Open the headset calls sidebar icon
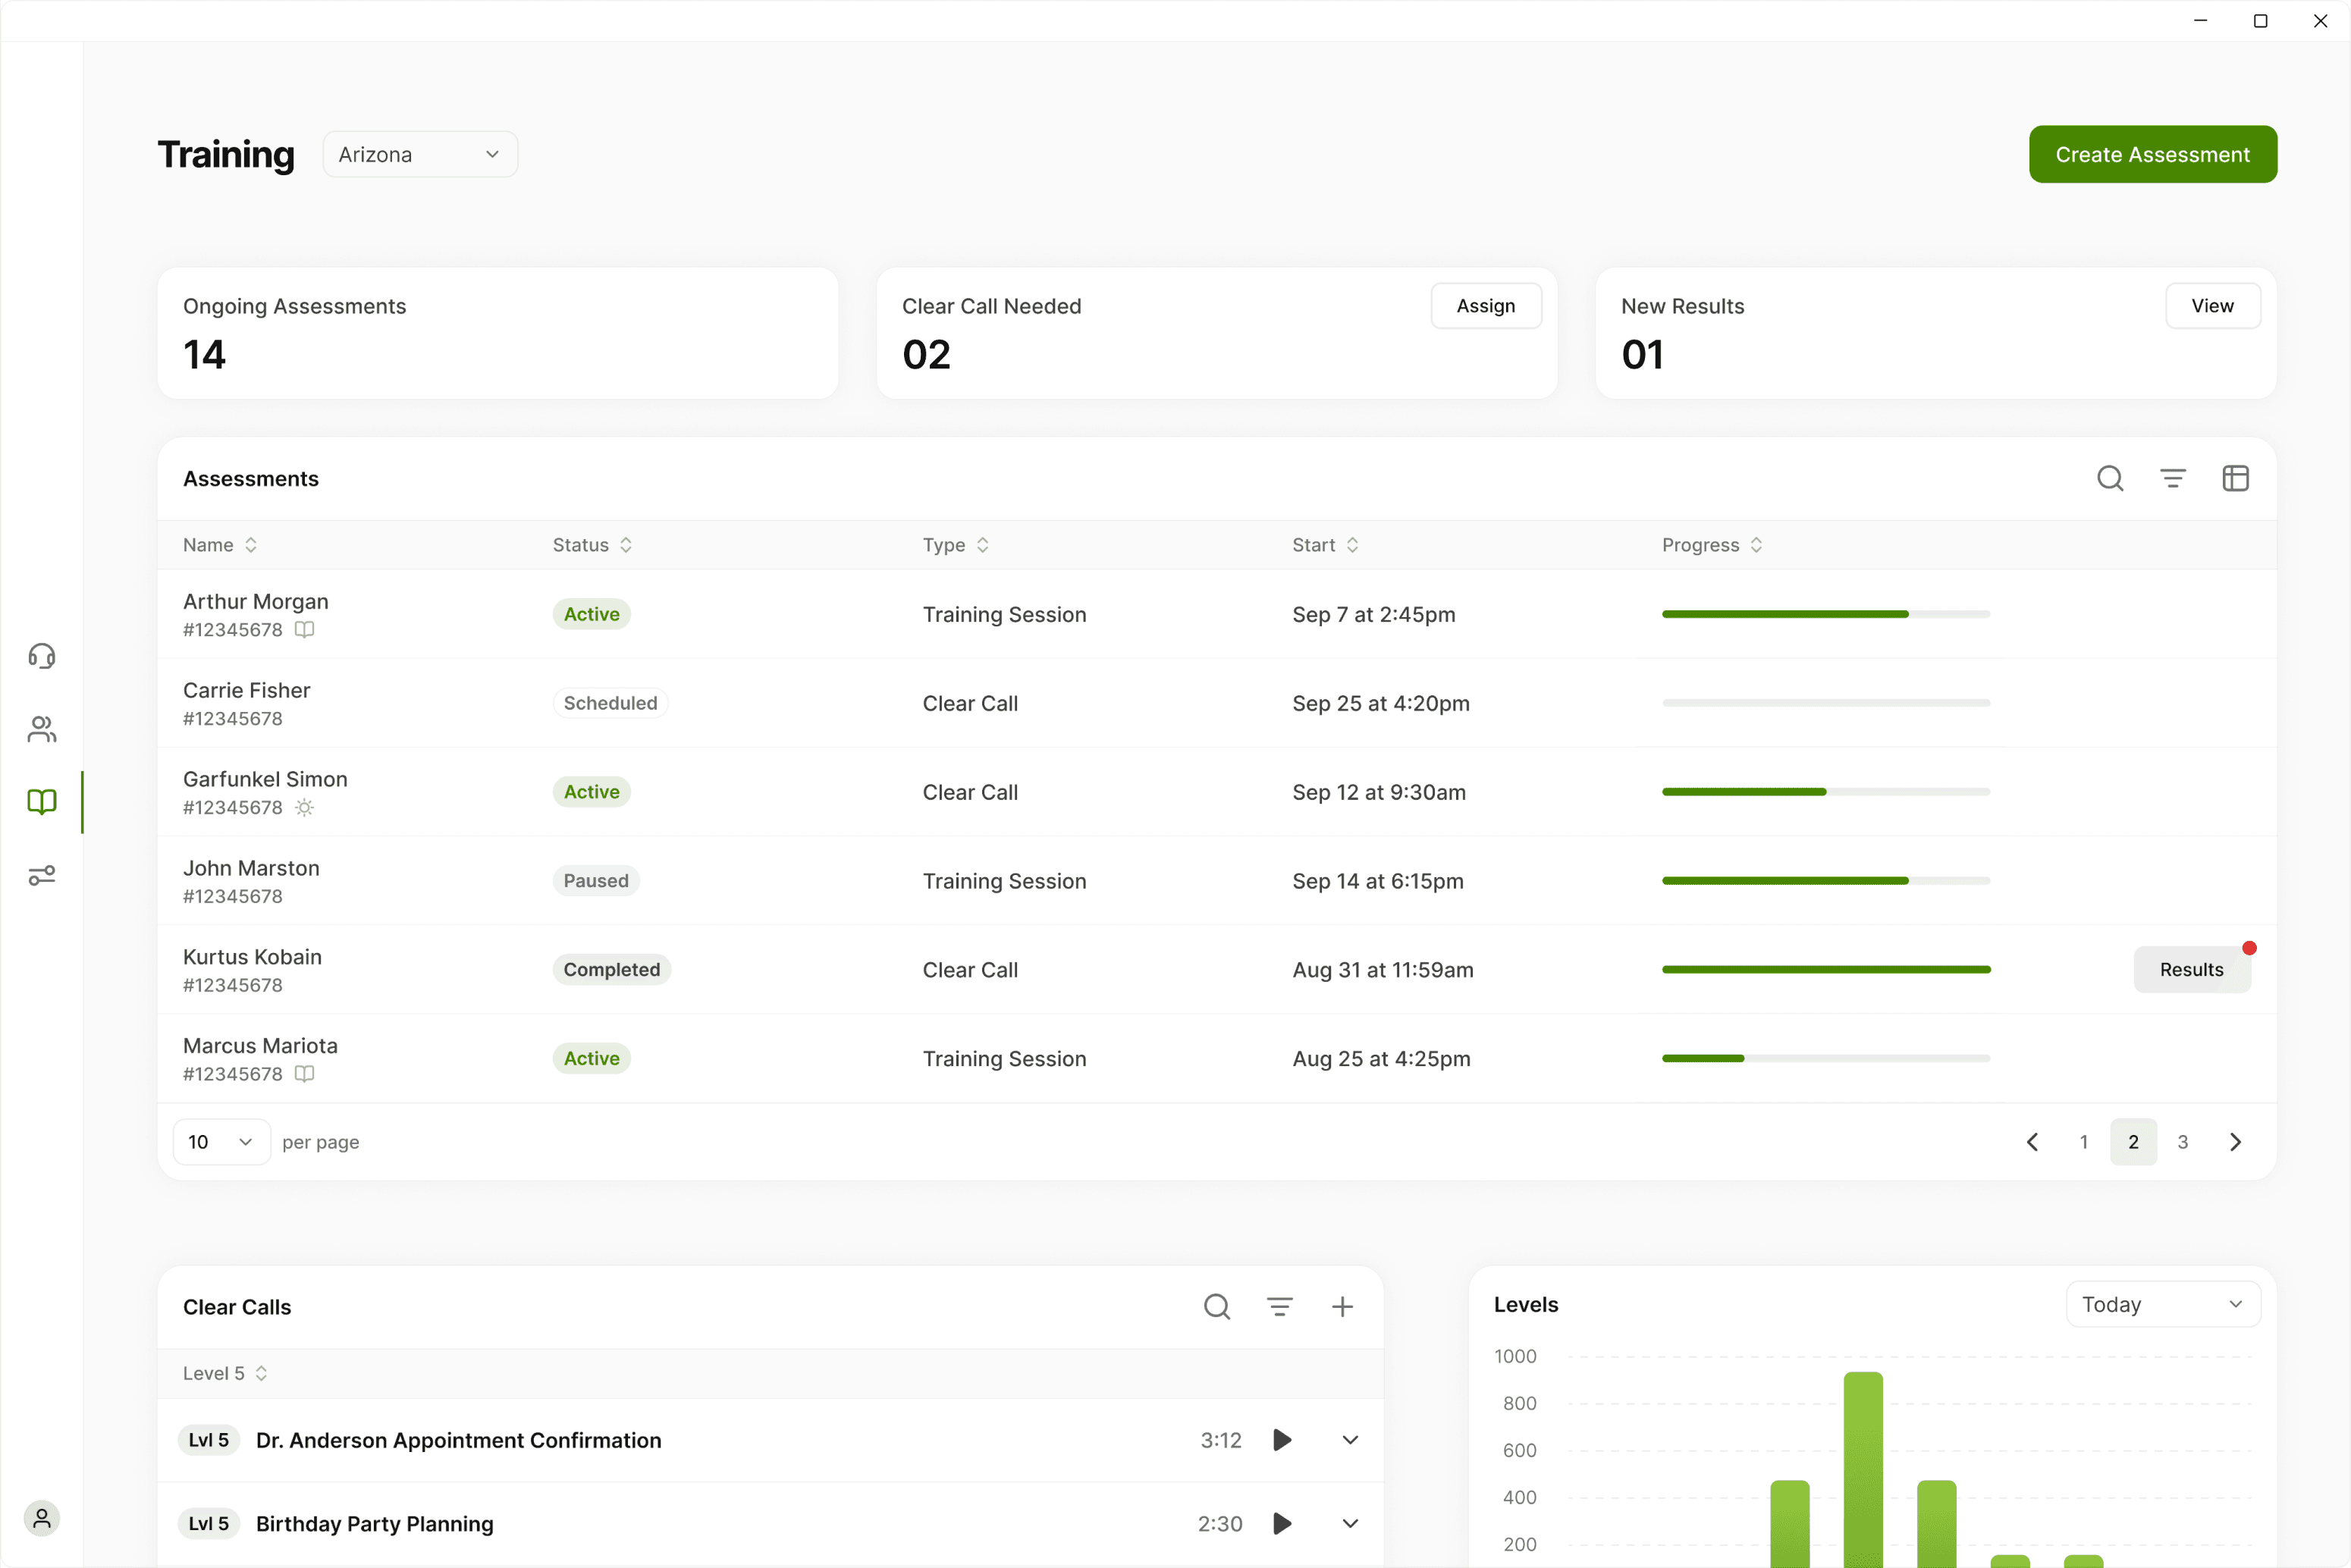This screenshot has width=2351, height=1568. pos(41,656)
